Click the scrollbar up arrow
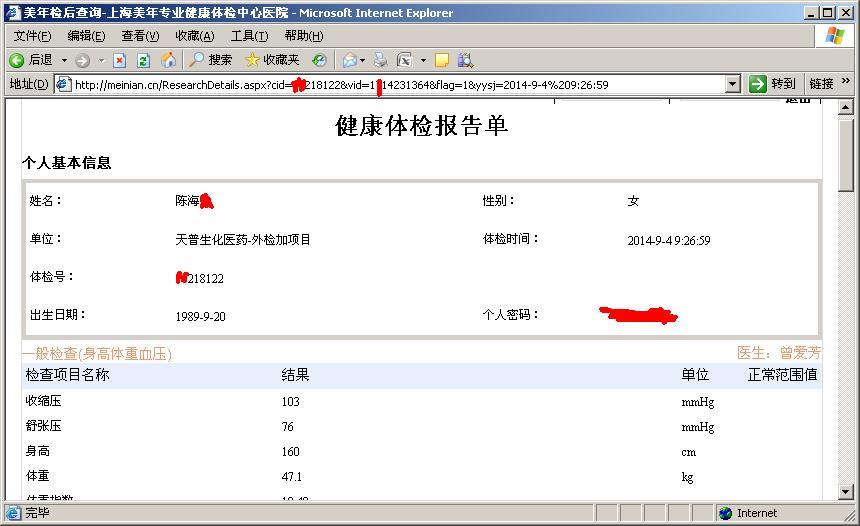The height and width of the screenshot is (526, 860). [846, 108]
